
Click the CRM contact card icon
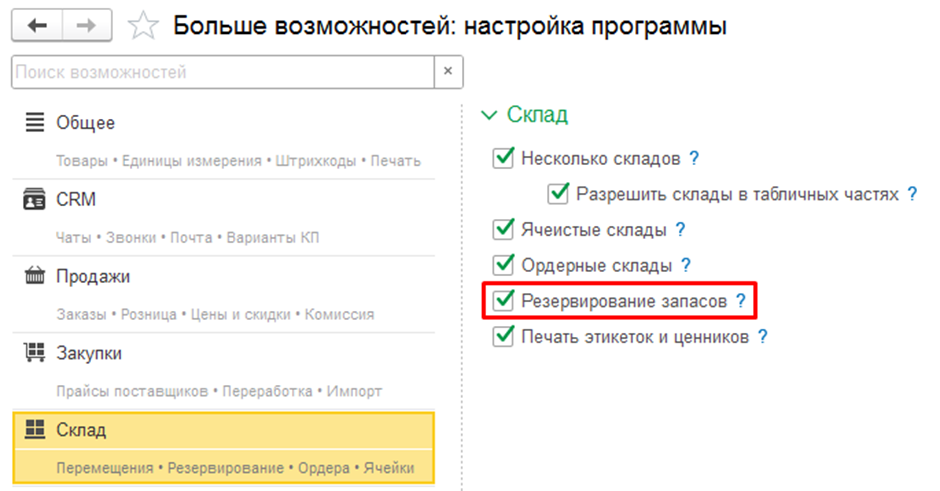click(34, 199)
